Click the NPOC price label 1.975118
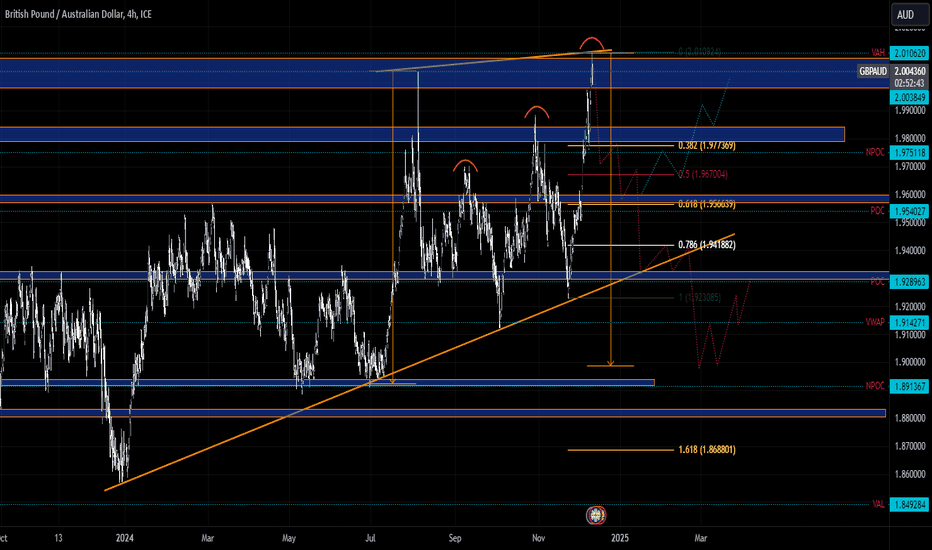932x550 pixels. 909,153
